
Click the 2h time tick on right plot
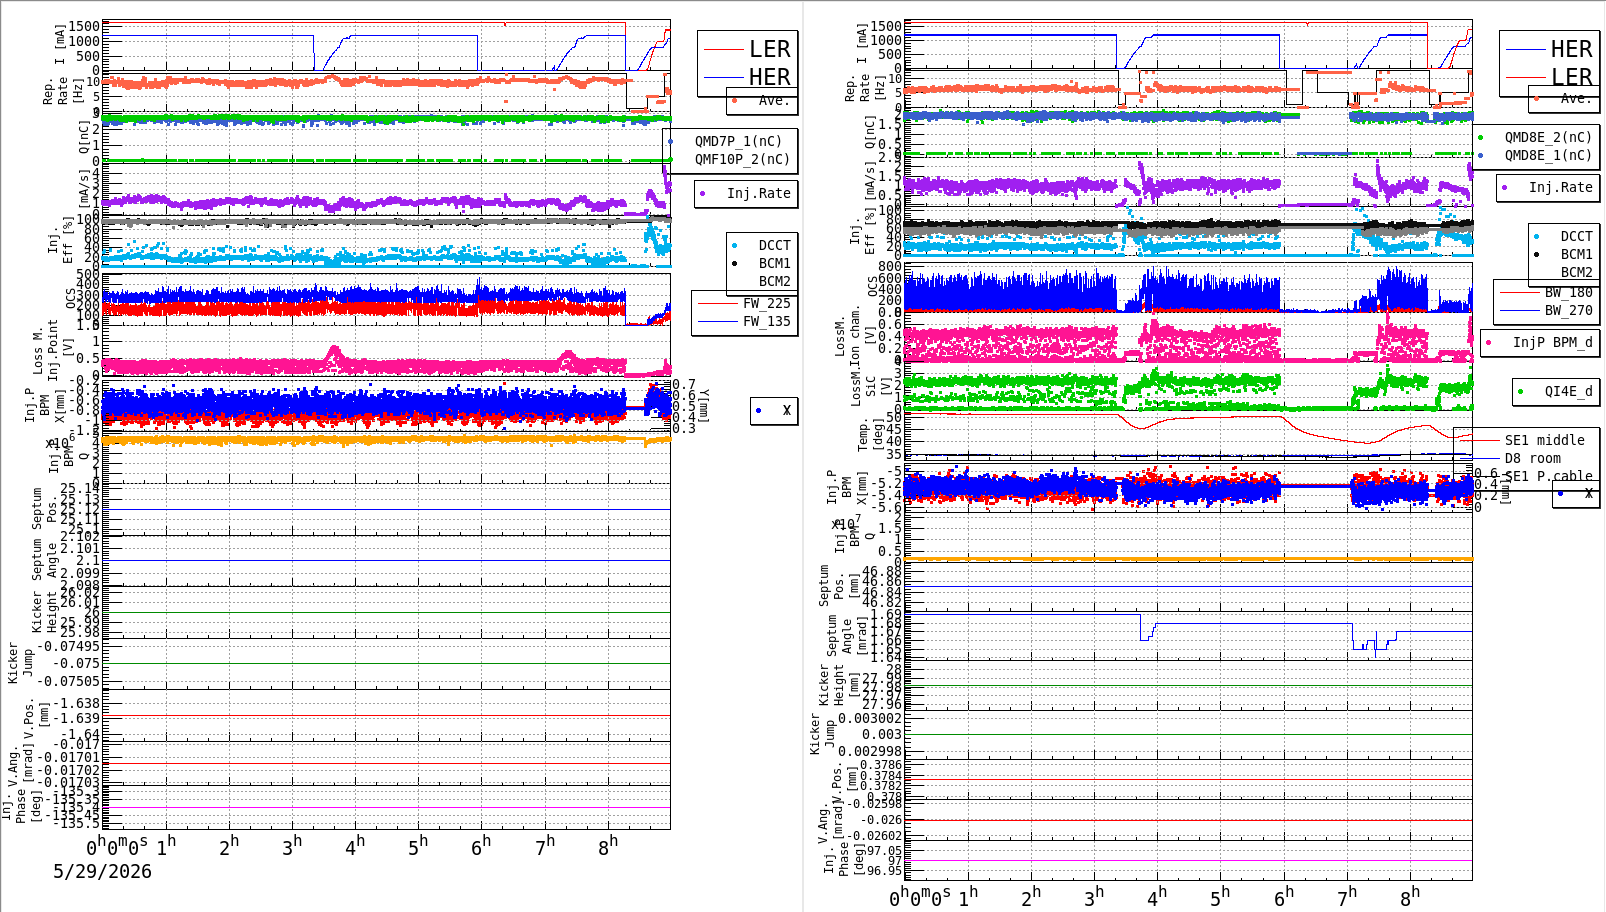(1031, 897)
